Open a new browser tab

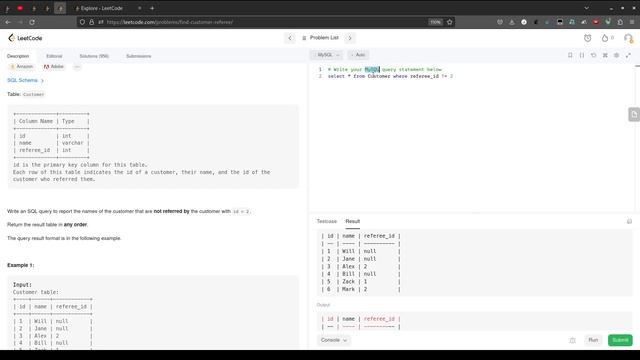(x=152, y=8)
